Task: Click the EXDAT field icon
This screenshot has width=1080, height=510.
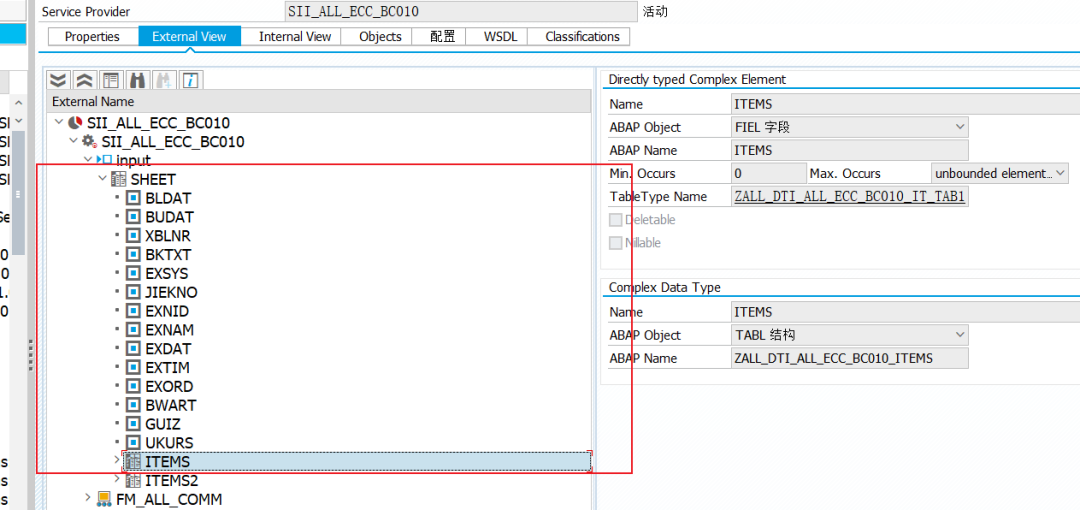Action: 133,349
